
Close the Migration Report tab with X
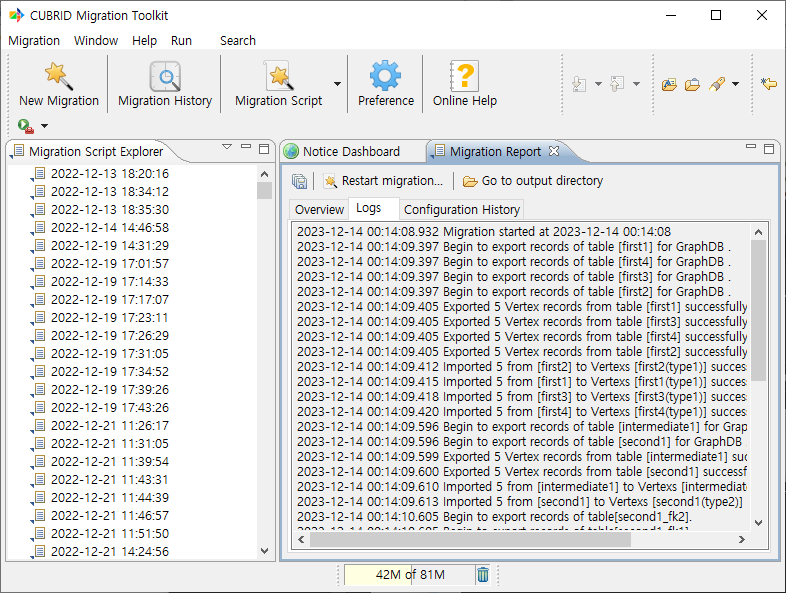pos(553,151)
